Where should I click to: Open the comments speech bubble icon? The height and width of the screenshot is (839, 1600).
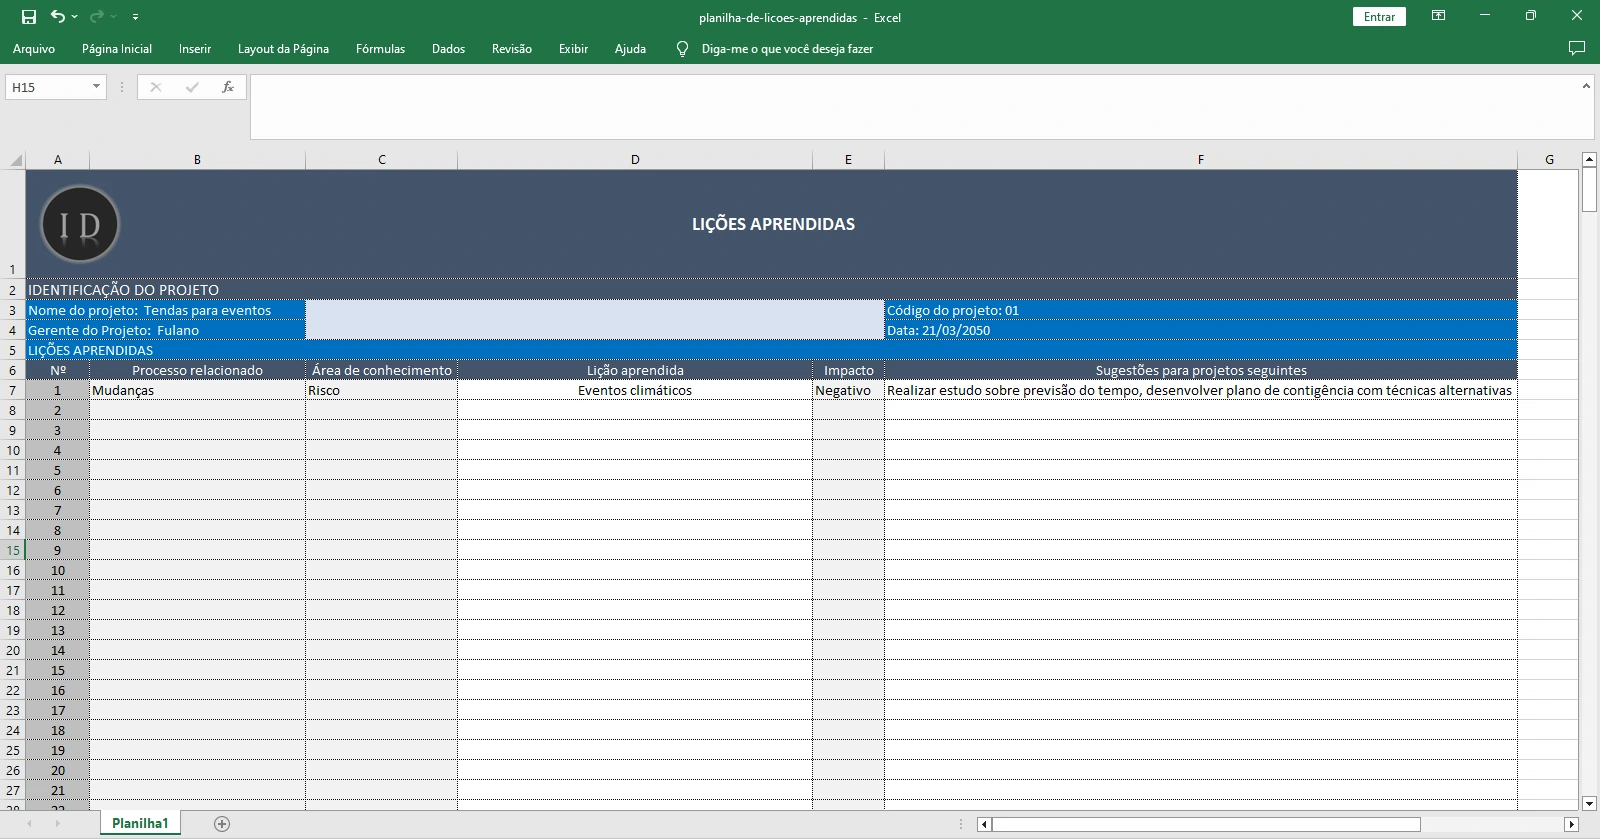[x=1576, y=48]
